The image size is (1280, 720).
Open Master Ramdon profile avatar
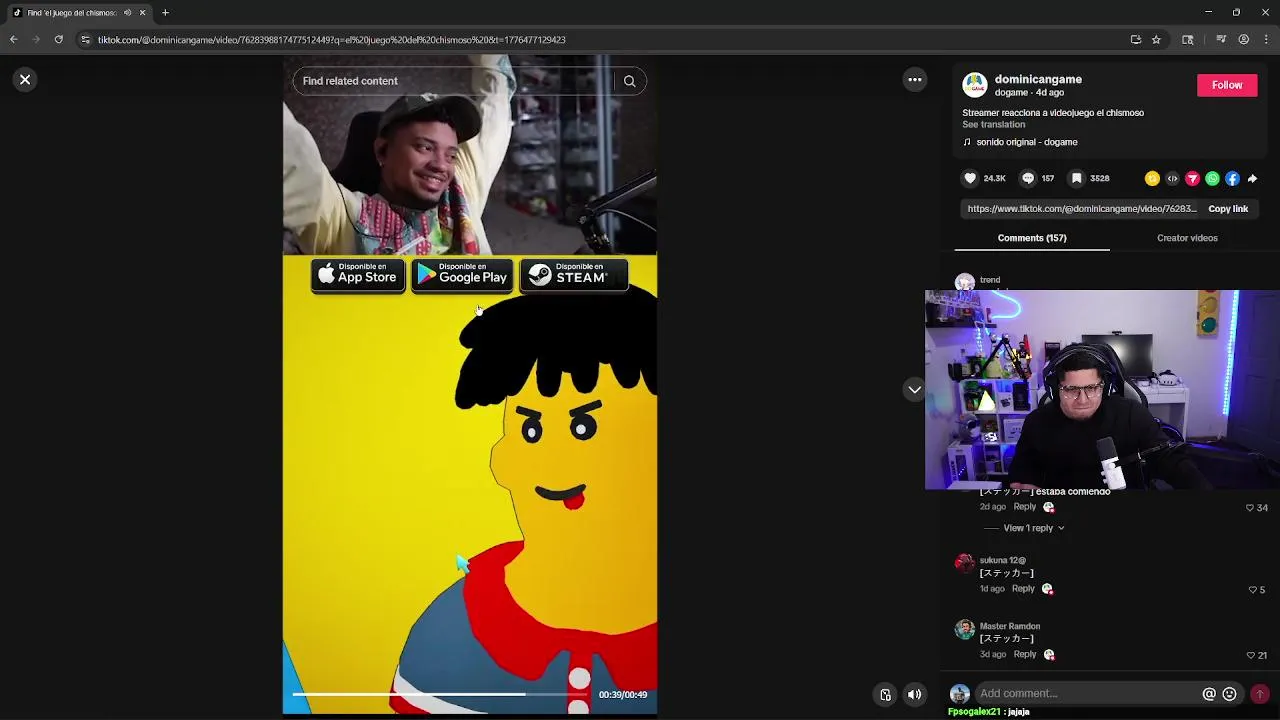(964, 629)
